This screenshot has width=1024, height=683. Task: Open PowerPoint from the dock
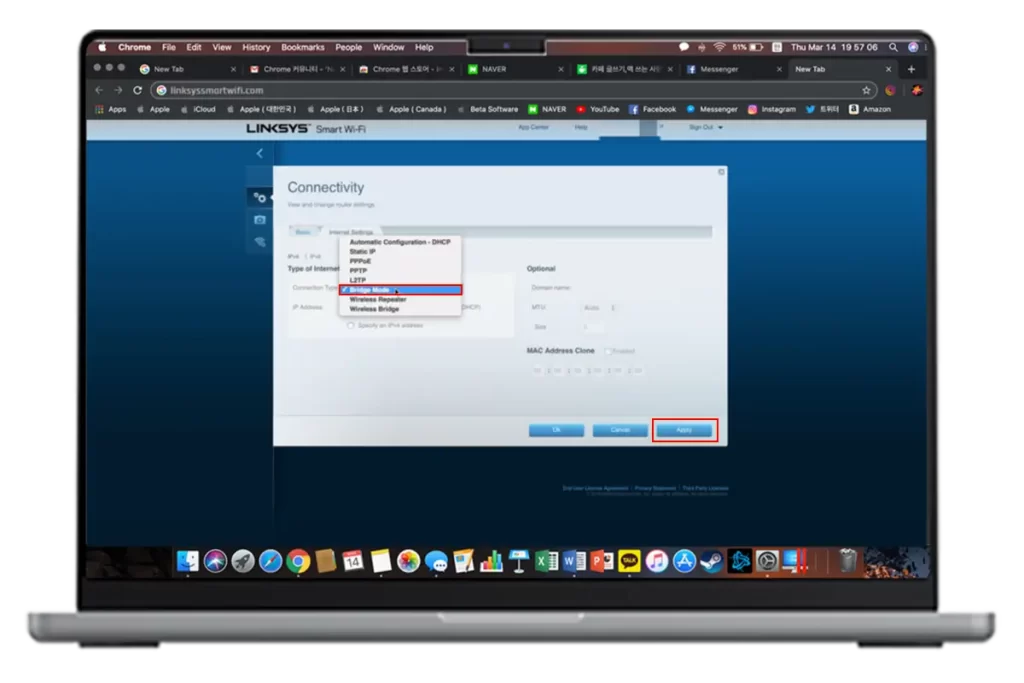click(601, 562)
